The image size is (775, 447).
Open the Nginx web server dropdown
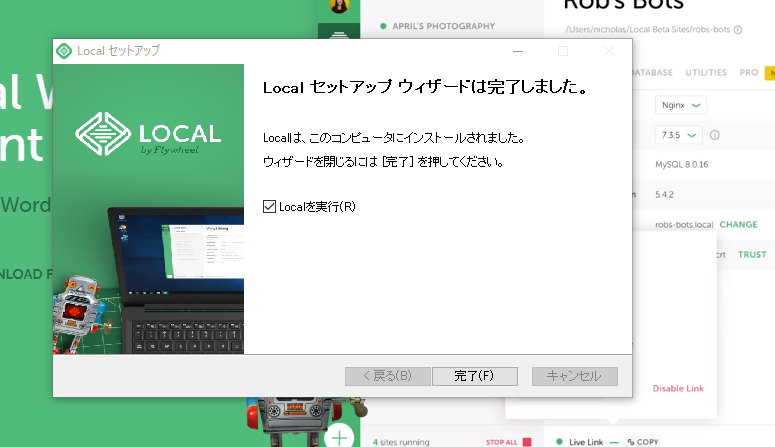click(681, 105)
